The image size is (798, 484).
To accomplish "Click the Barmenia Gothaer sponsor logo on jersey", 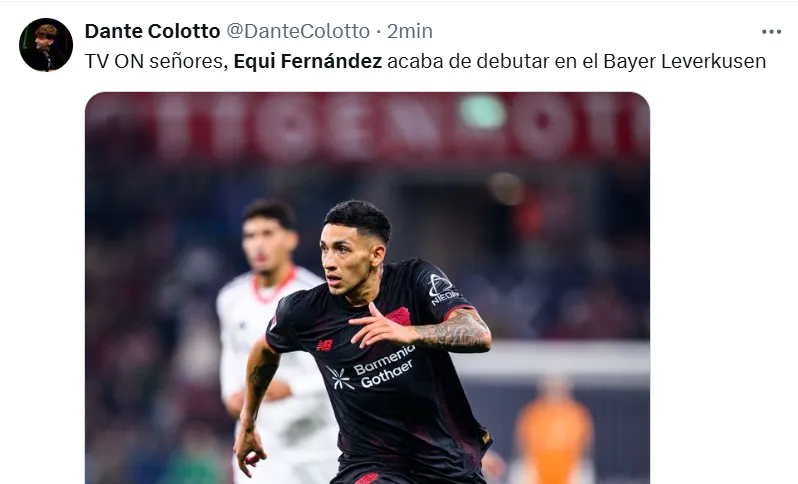I will click(372, 369).
